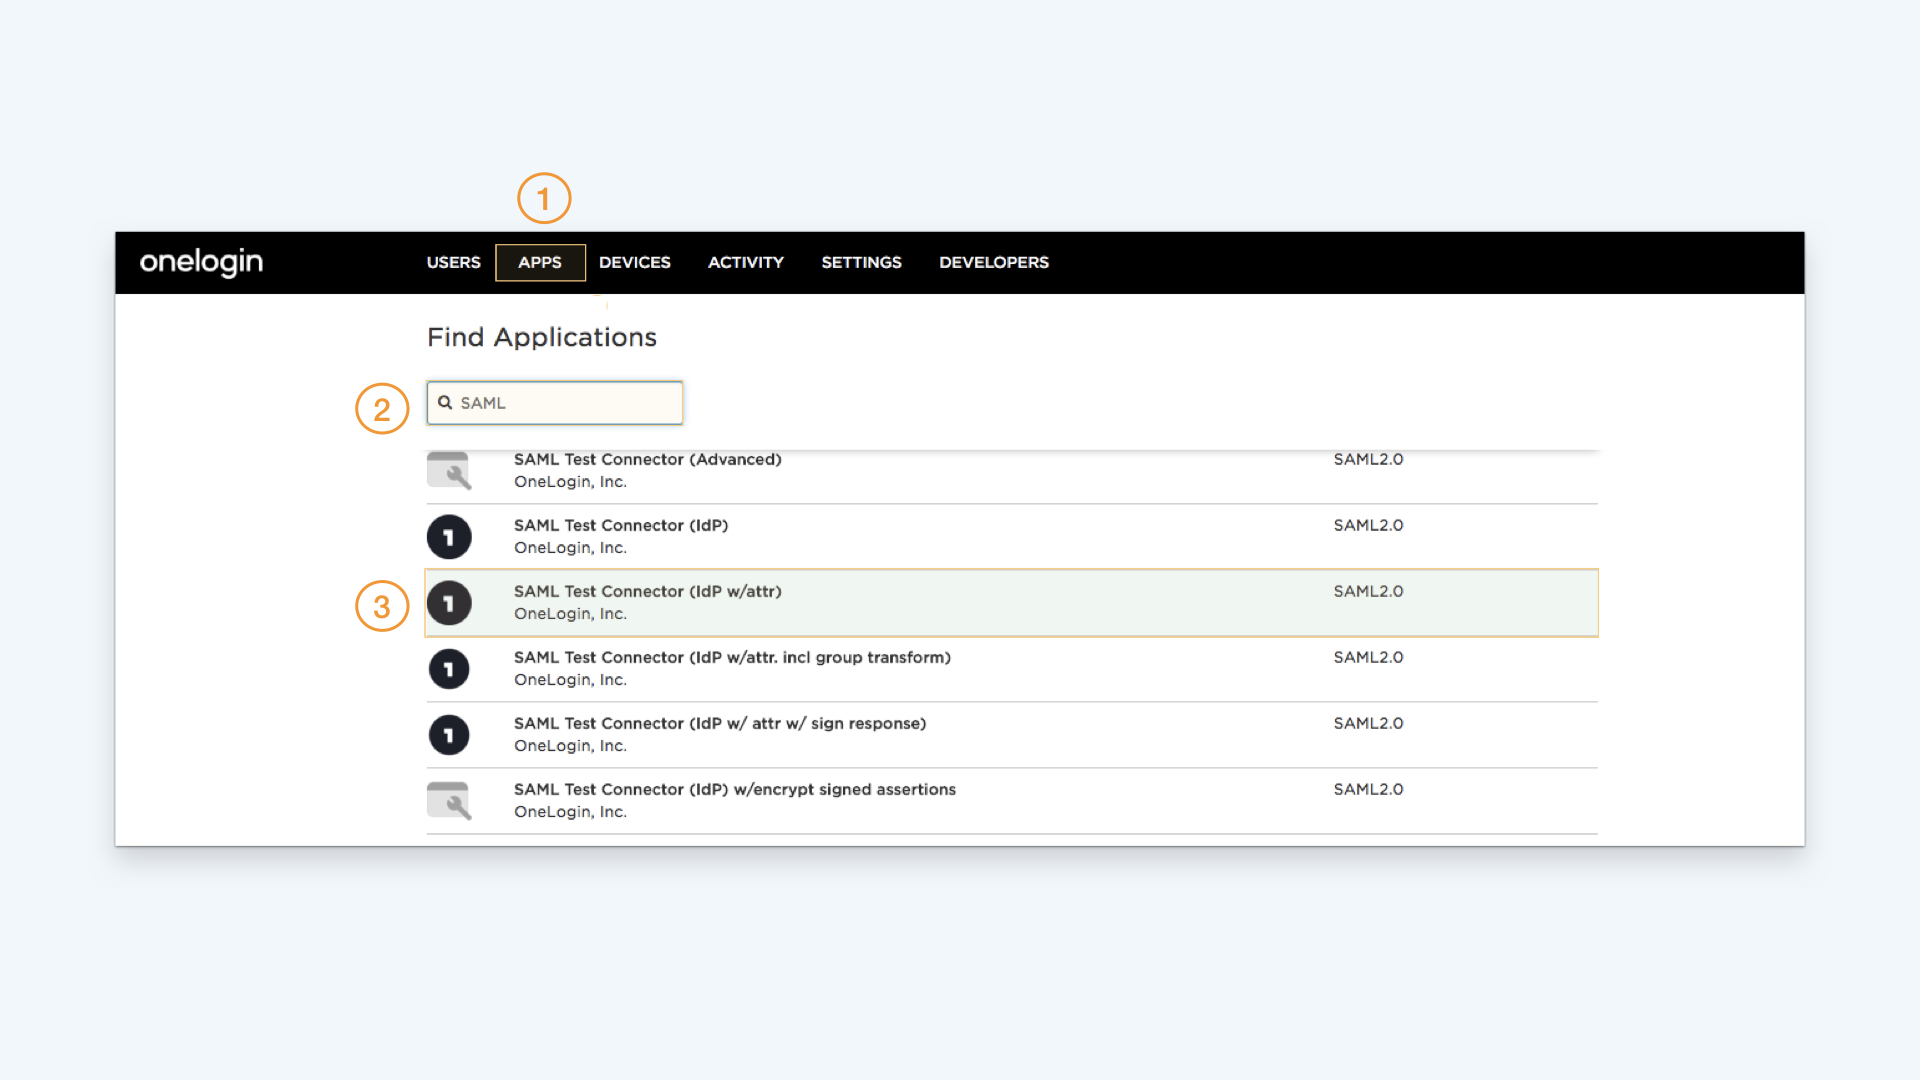
Task: Click OneLogin, Inc. under Advanced connector
Action: point(570,482)
